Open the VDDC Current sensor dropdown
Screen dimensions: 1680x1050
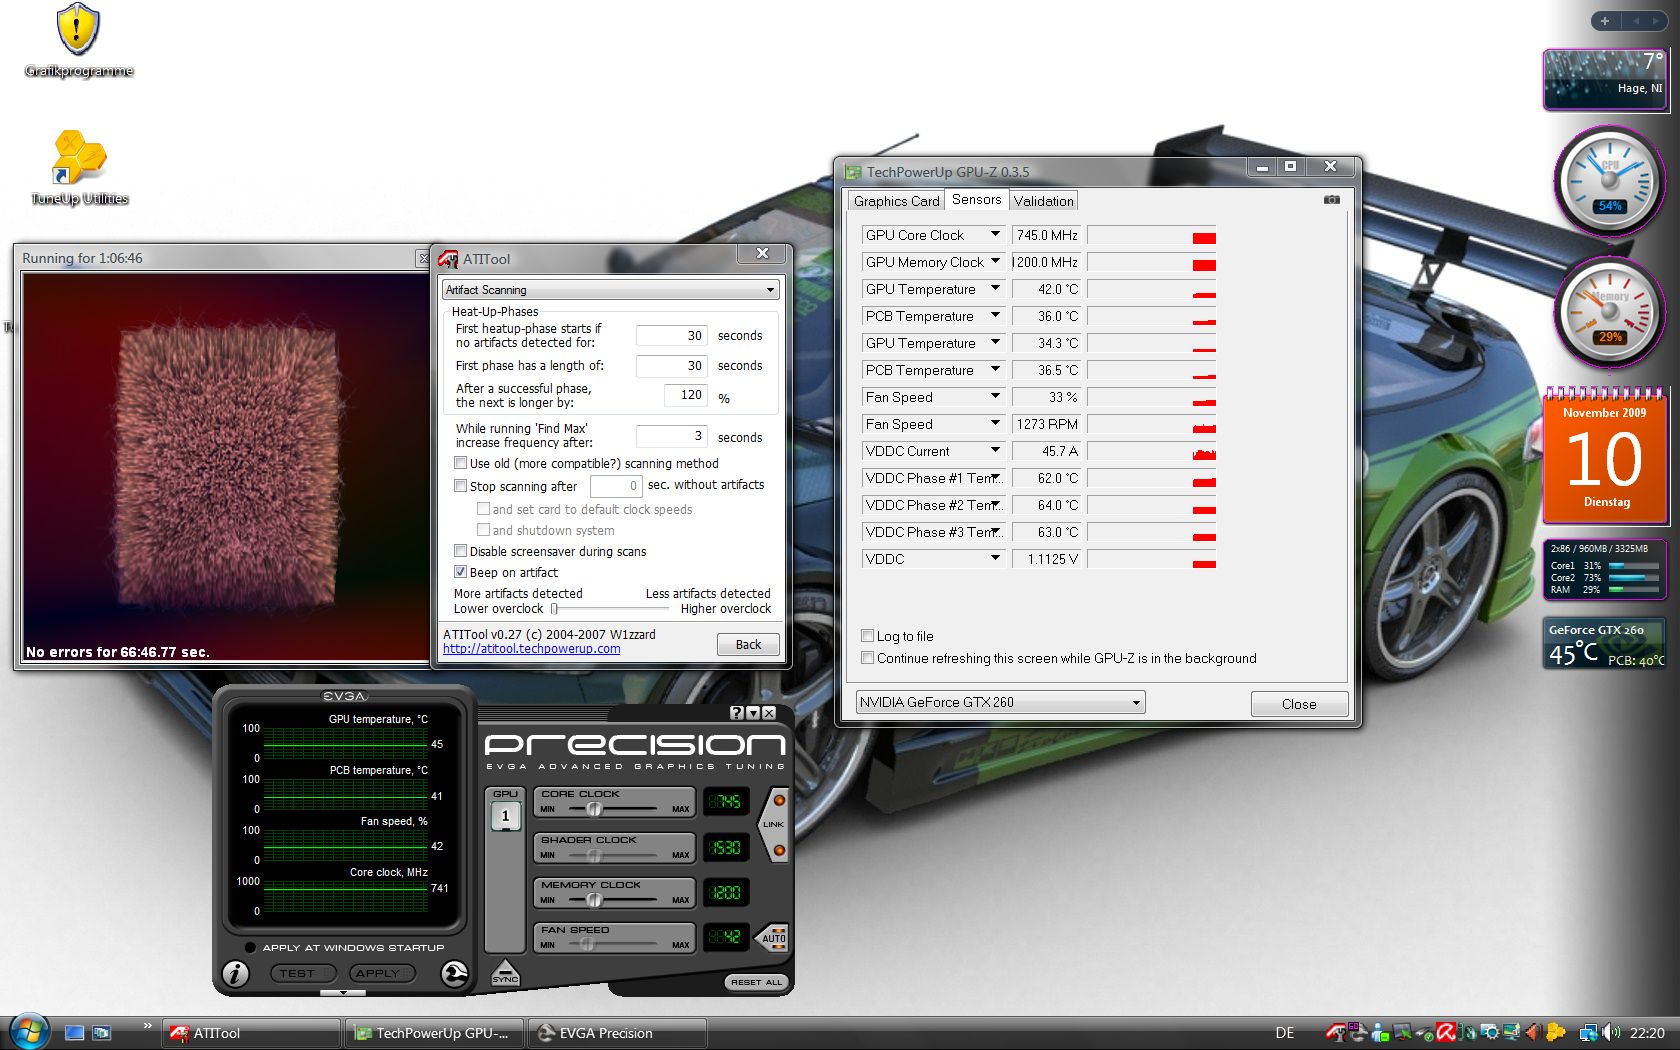(995, 450)
